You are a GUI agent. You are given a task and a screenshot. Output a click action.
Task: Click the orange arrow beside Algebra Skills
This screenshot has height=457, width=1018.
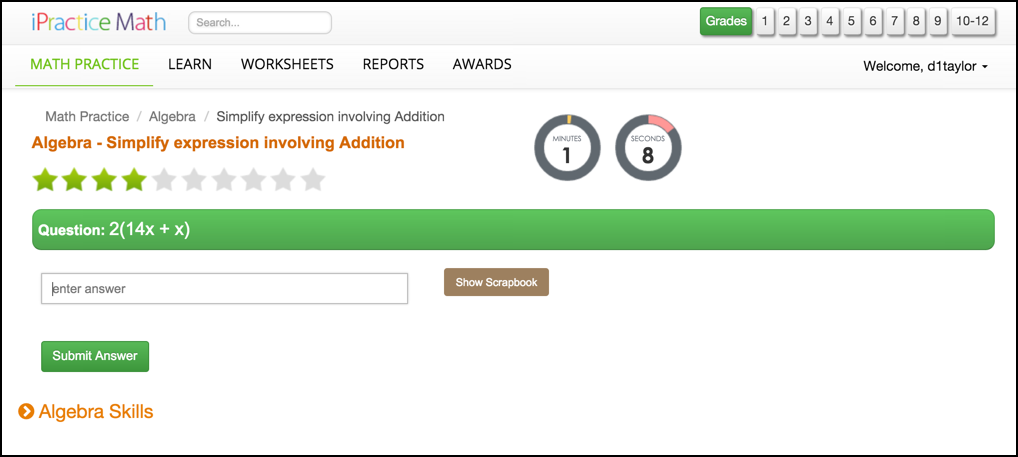click(26, 411)
